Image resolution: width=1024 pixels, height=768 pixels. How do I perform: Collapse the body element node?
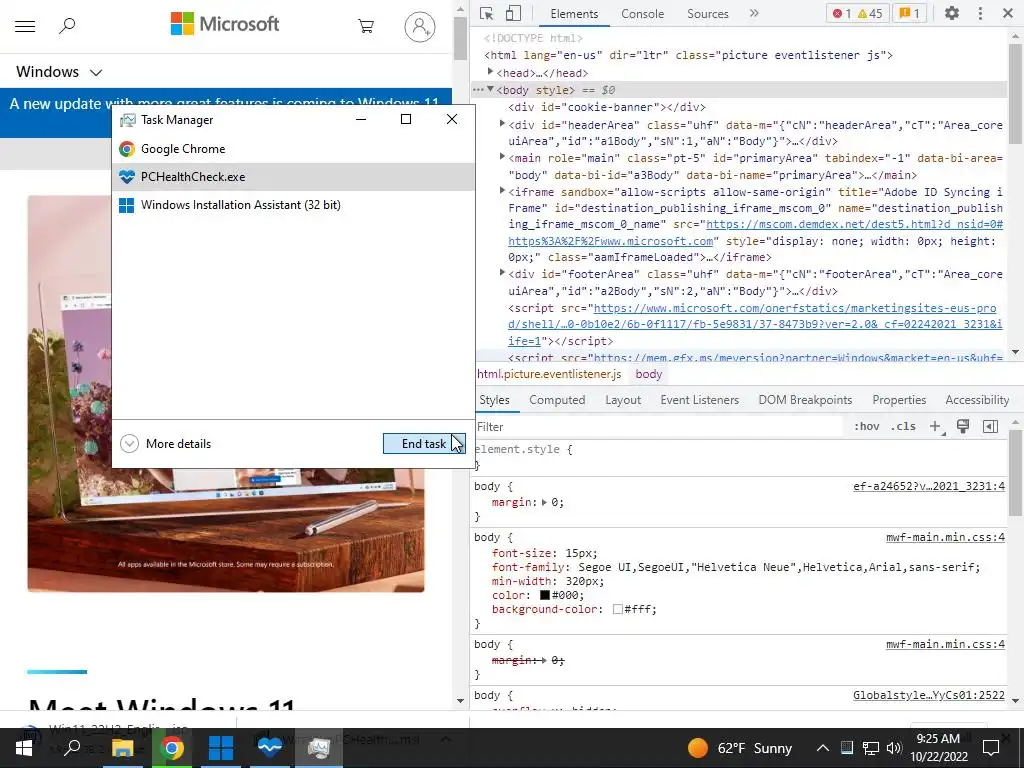490,89
